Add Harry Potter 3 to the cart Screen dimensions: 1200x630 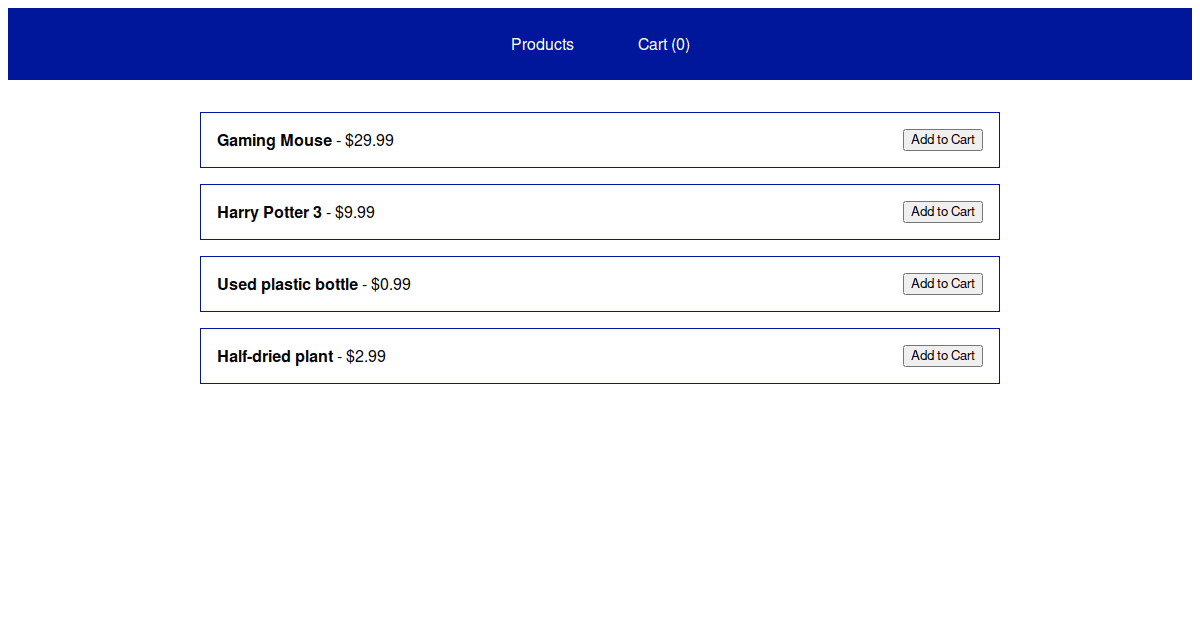(x=942, y=211)
